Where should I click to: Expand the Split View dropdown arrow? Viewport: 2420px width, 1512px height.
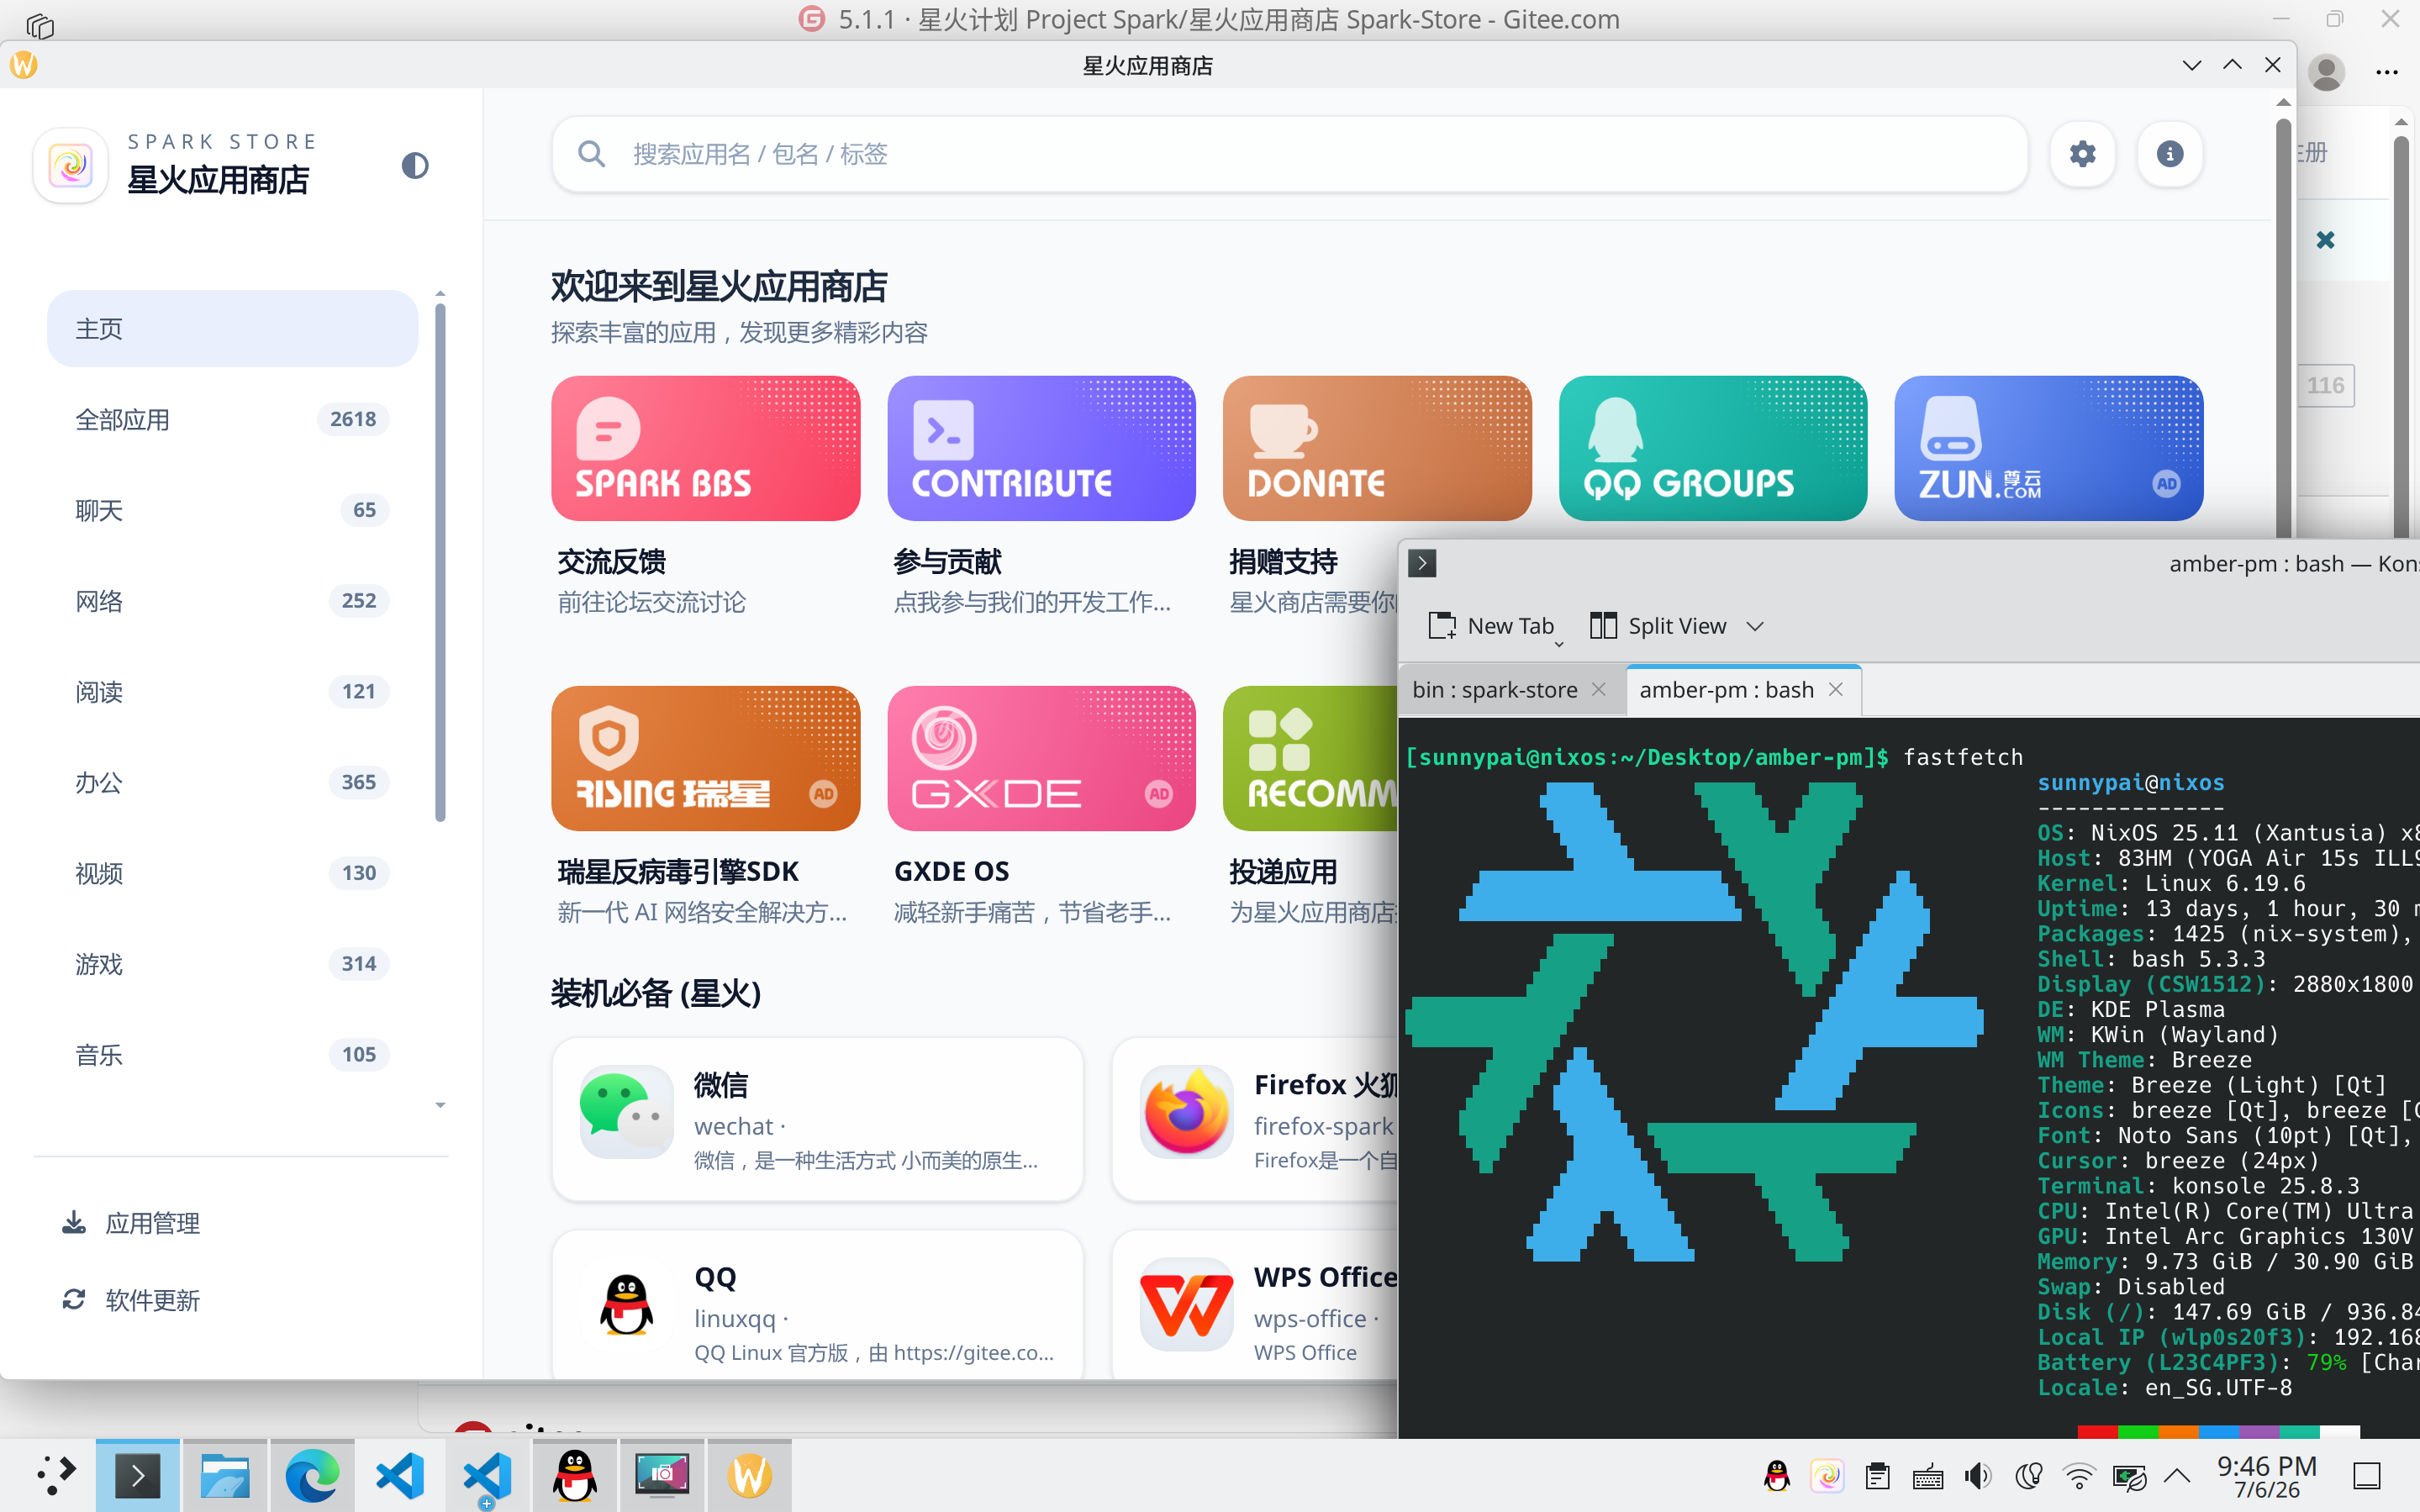[x=1755, y=626]
